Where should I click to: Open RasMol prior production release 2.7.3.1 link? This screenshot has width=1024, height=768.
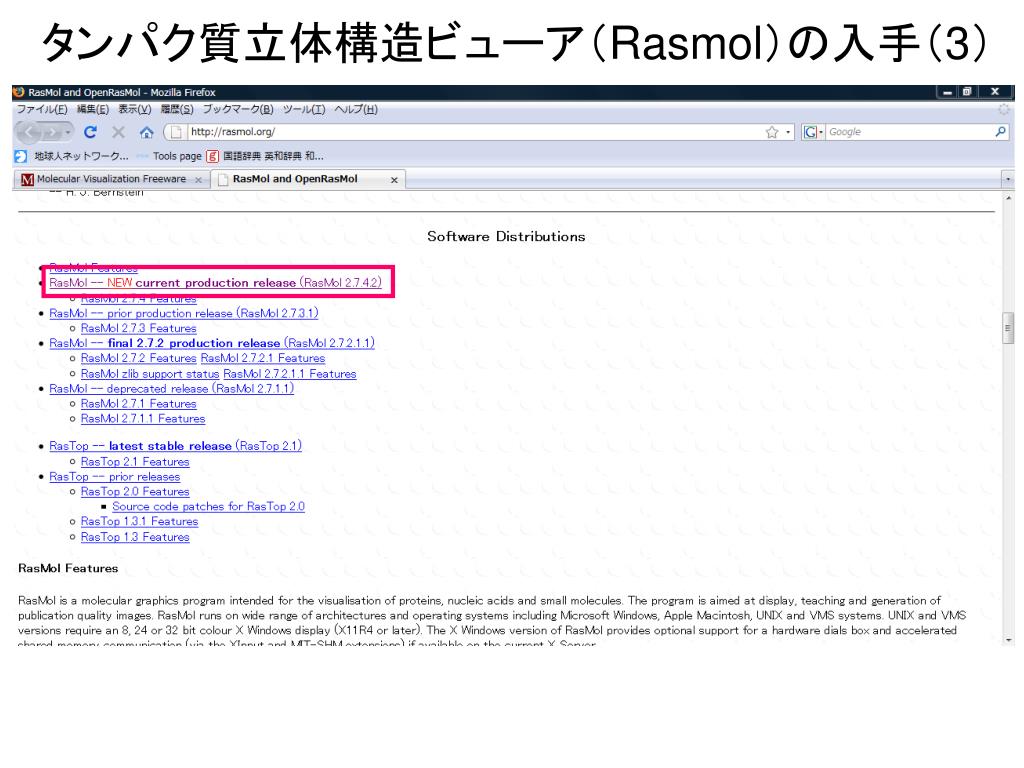184,313
